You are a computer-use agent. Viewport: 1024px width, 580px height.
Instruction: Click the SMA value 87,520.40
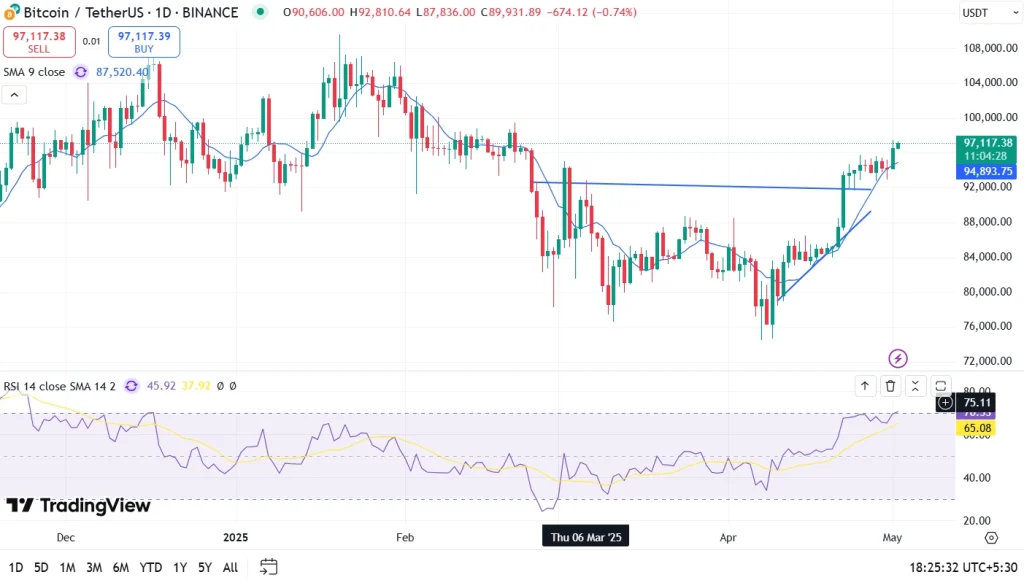(x=122, y=72)
